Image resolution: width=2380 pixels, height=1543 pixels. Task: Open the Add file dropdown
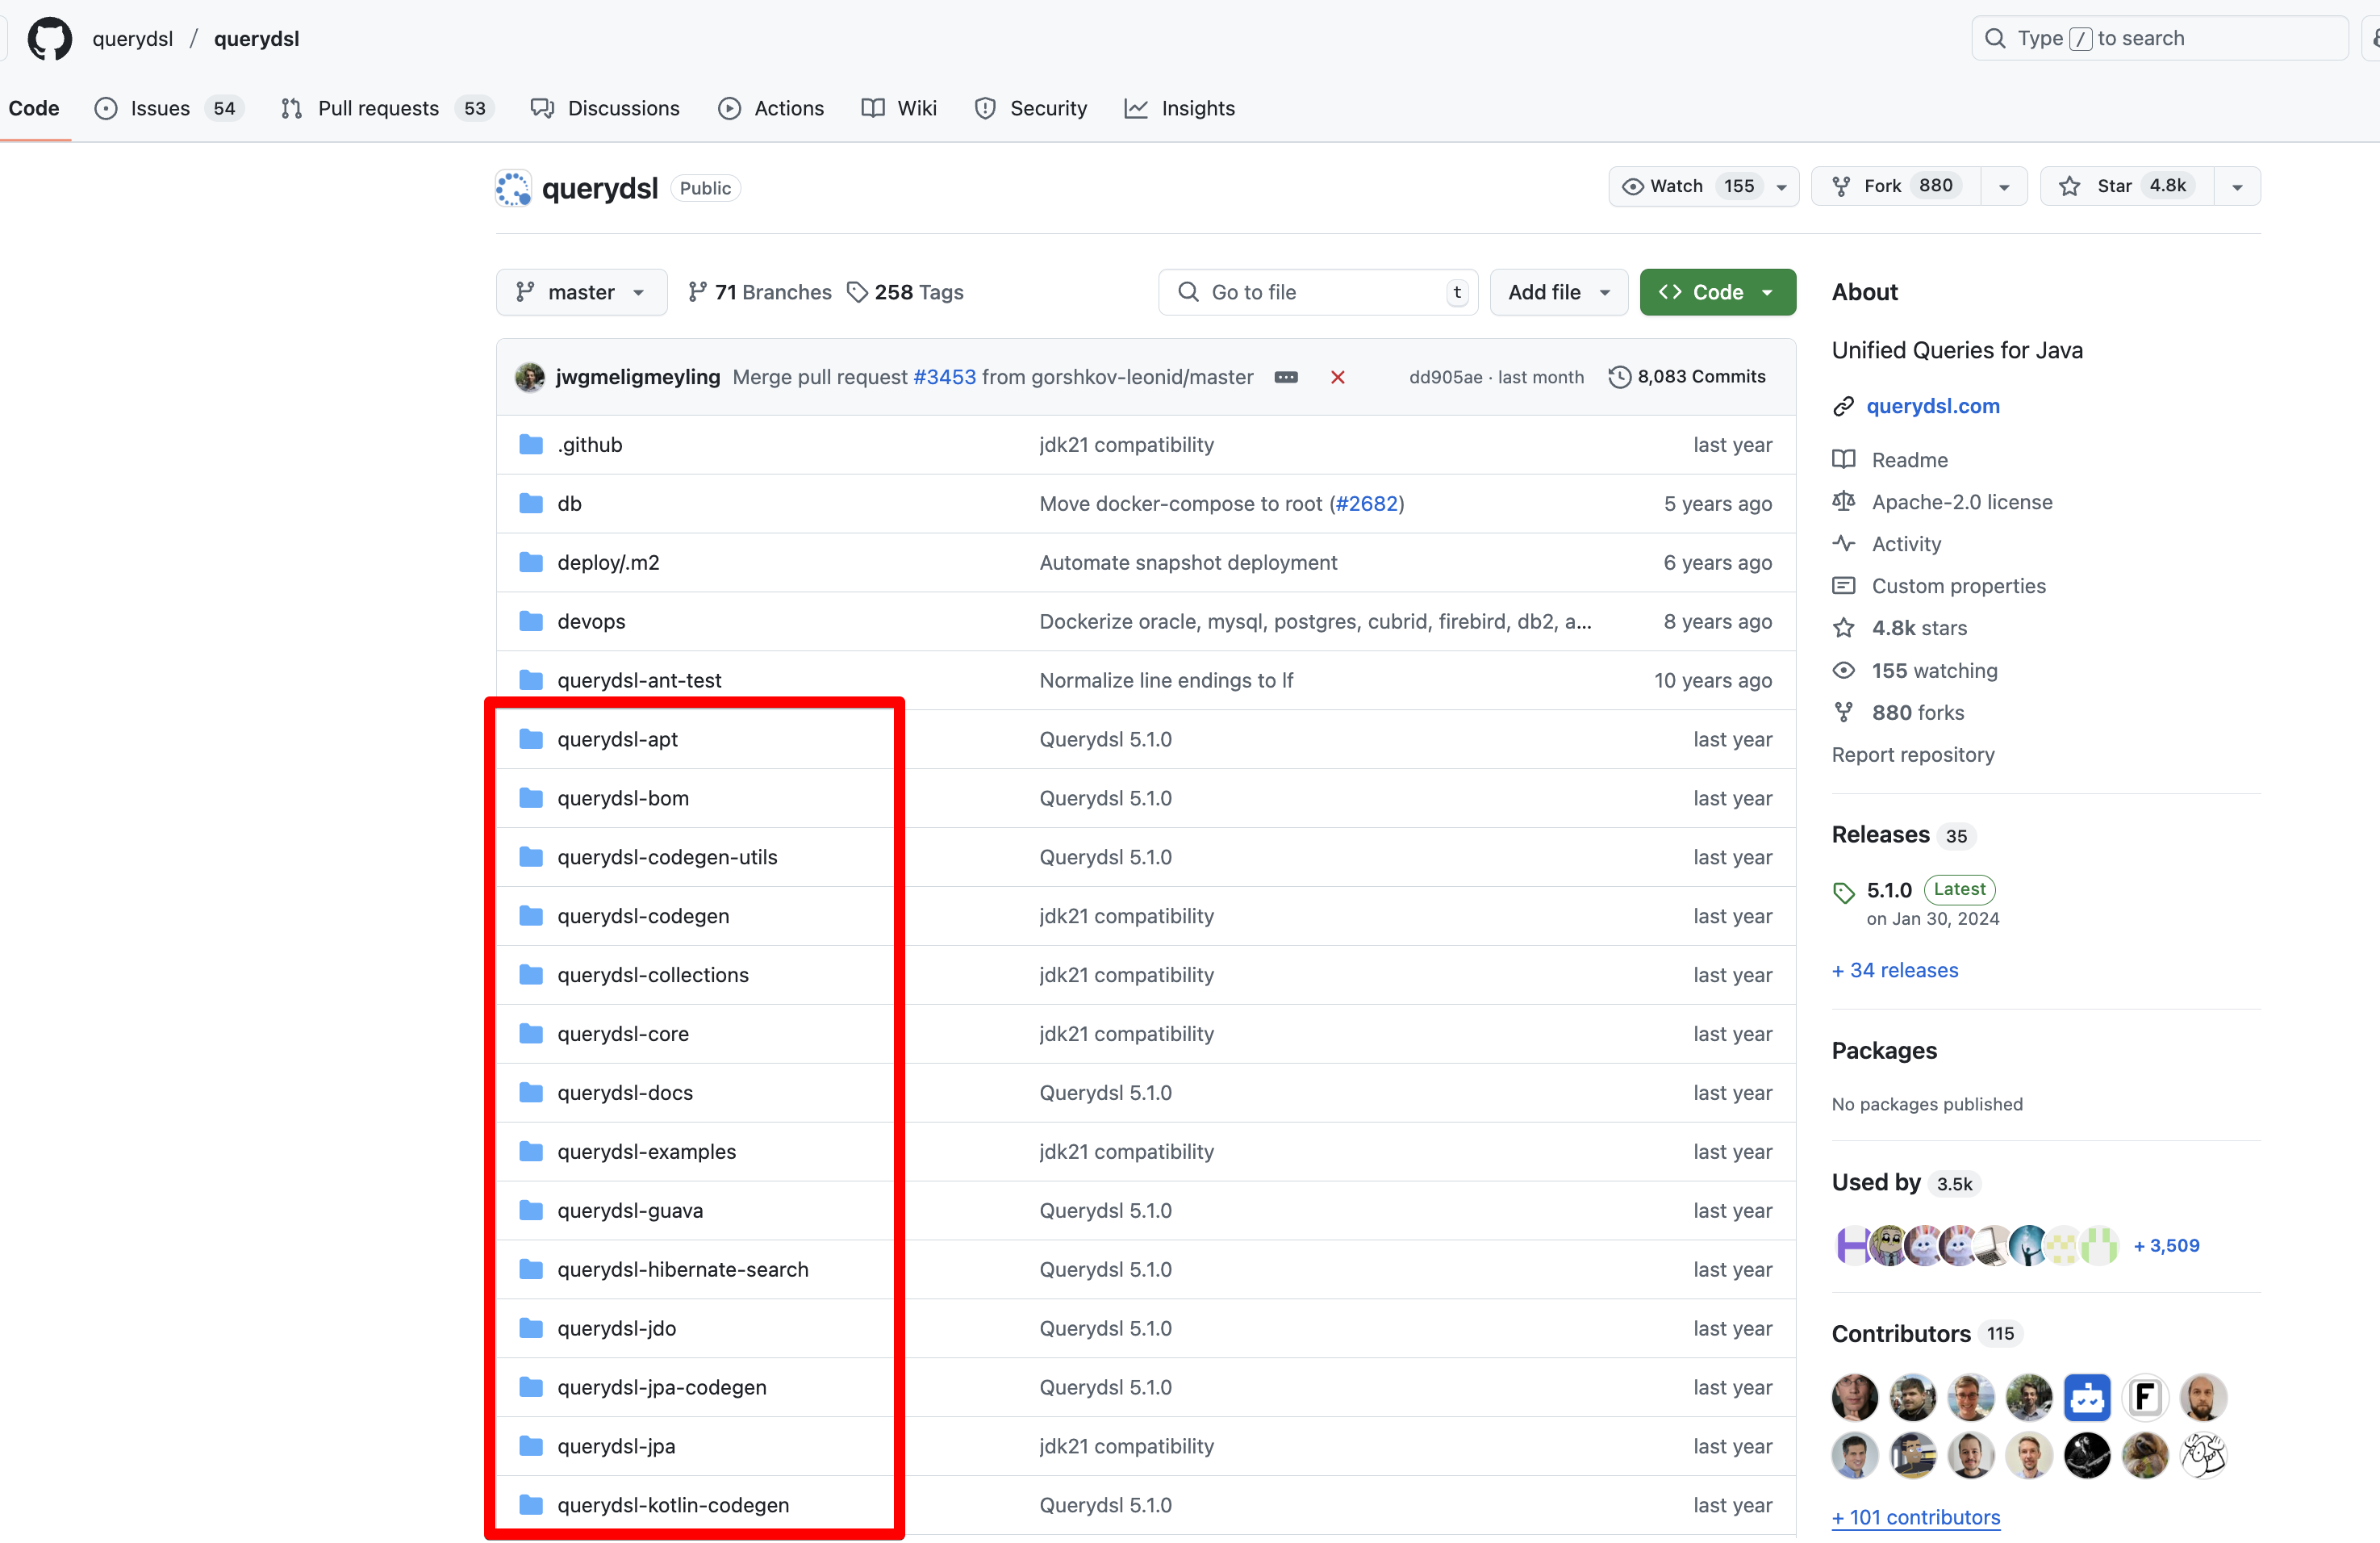[x=1558, y=292]
